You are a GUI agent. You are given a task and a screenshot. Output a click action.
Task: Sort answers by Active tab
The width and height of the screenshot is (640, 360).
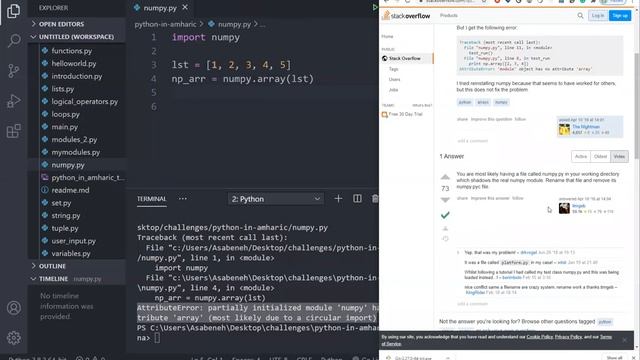[x=581, y=156]
